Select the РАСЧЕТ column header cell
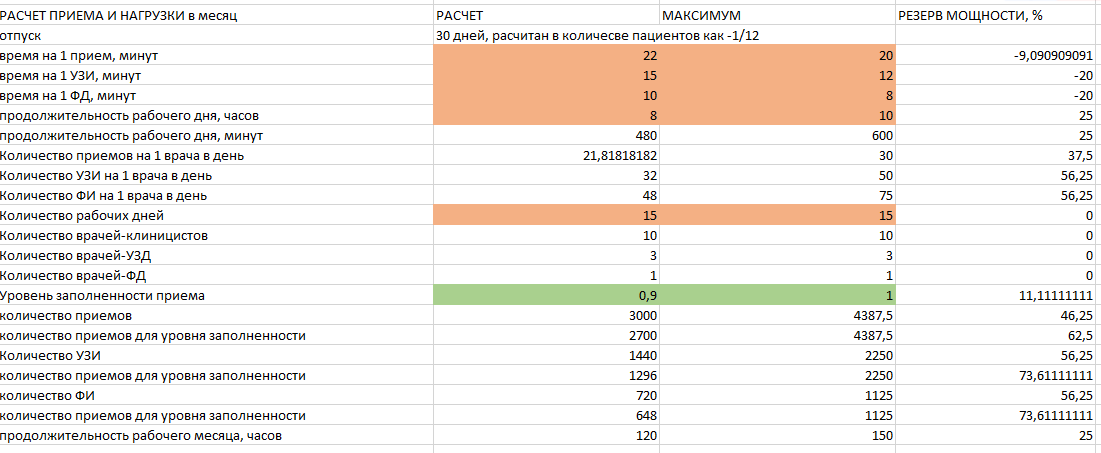The image size is (1101, 453). 547,15
